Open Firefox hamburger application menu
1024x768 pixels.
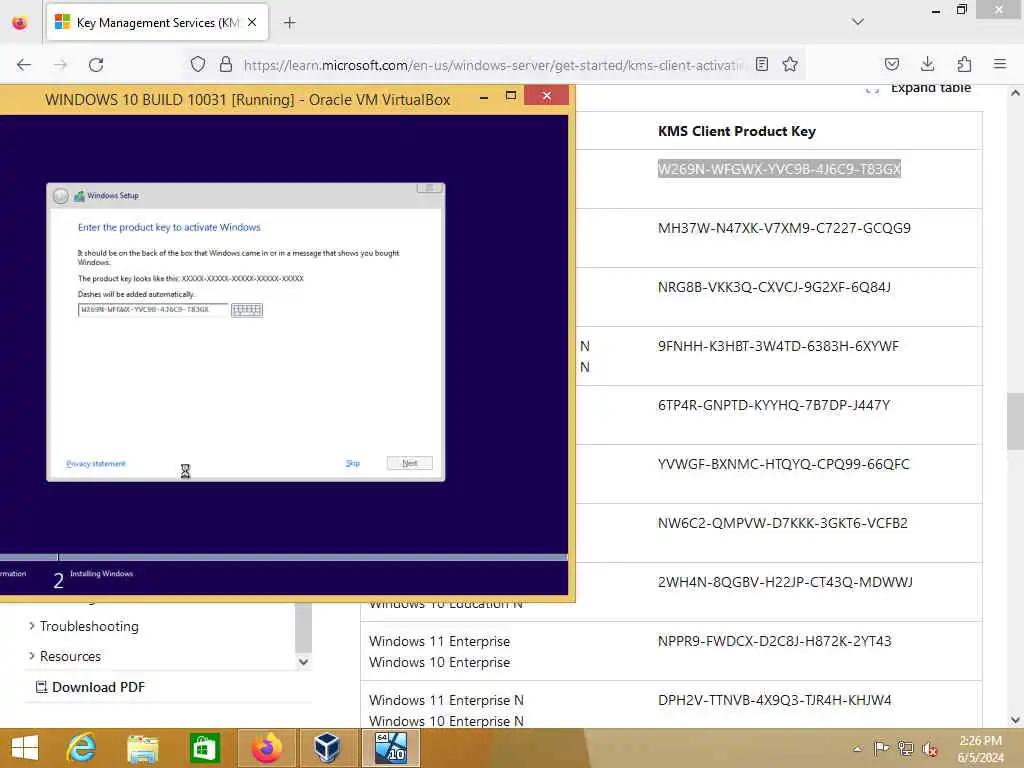pyautogui.click(x=1000, y=64)
